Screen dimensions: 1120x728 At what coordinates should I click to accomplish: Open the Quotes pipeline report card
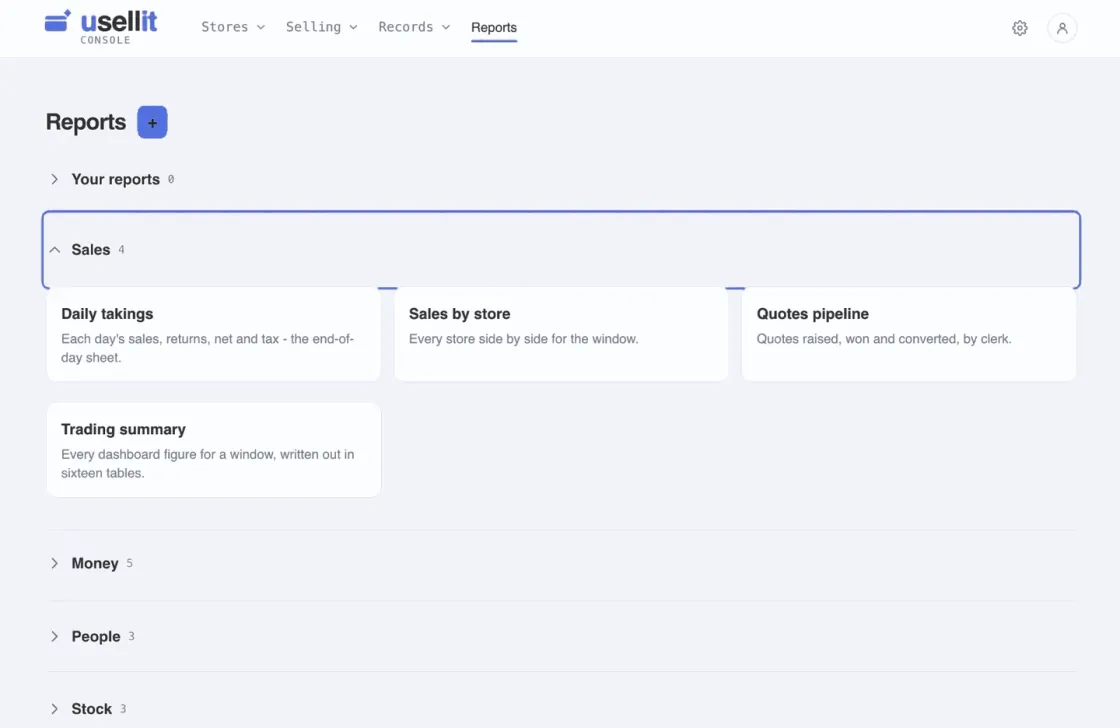[x=909, y=334]
